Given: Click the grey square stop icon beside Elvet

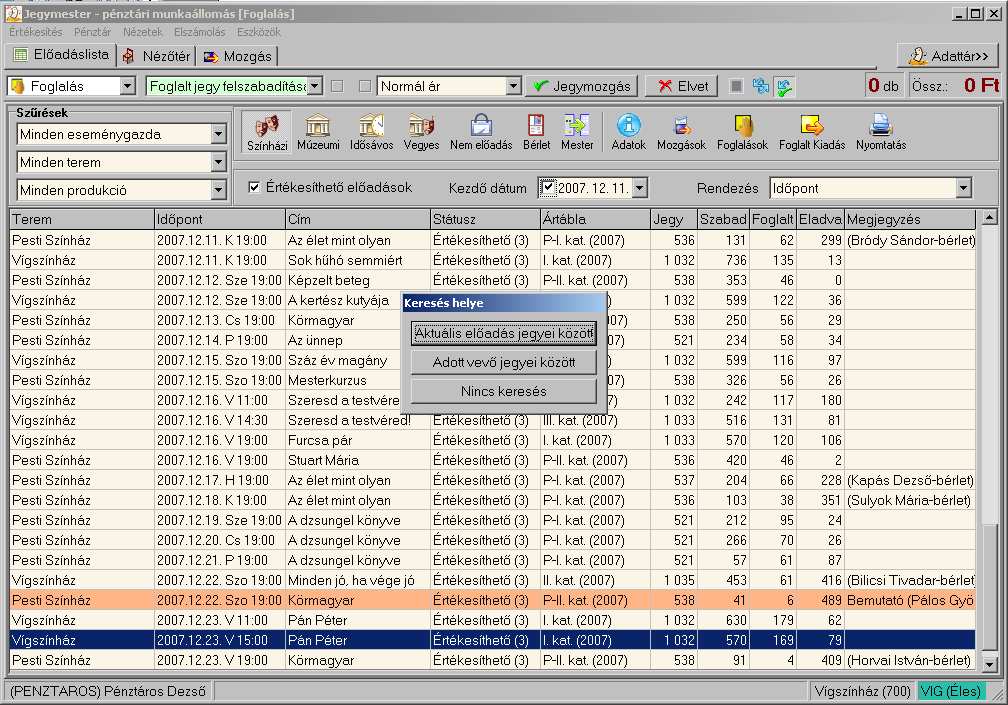Looking at the screenshot, I should point(737,85).
